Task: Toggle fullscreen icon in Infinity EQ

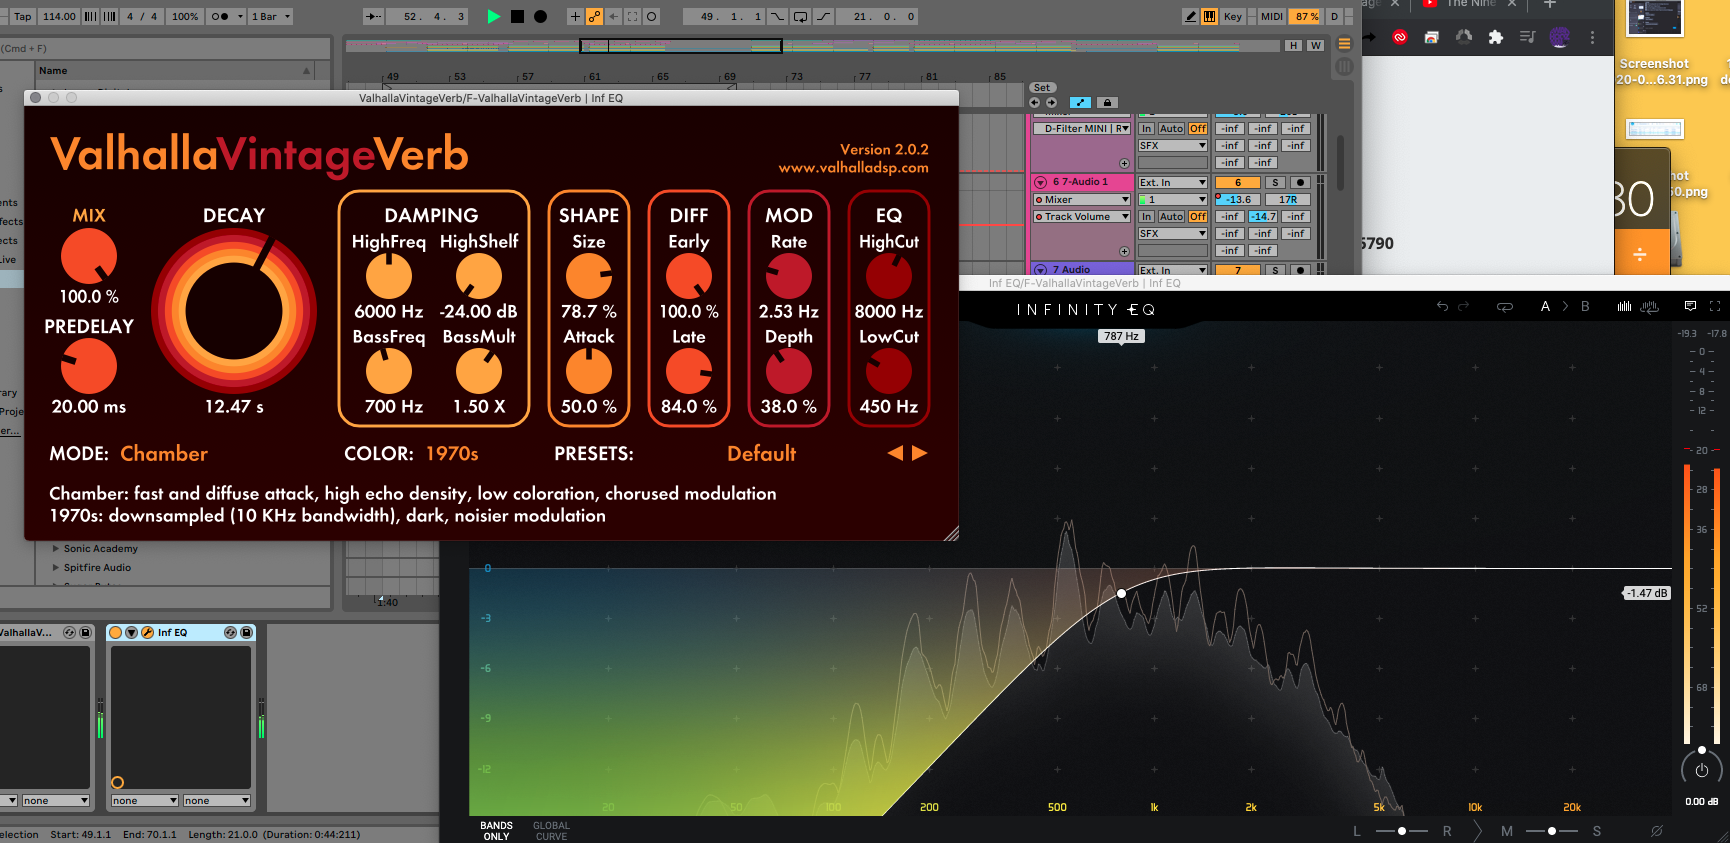Action: pos(1714,306)
